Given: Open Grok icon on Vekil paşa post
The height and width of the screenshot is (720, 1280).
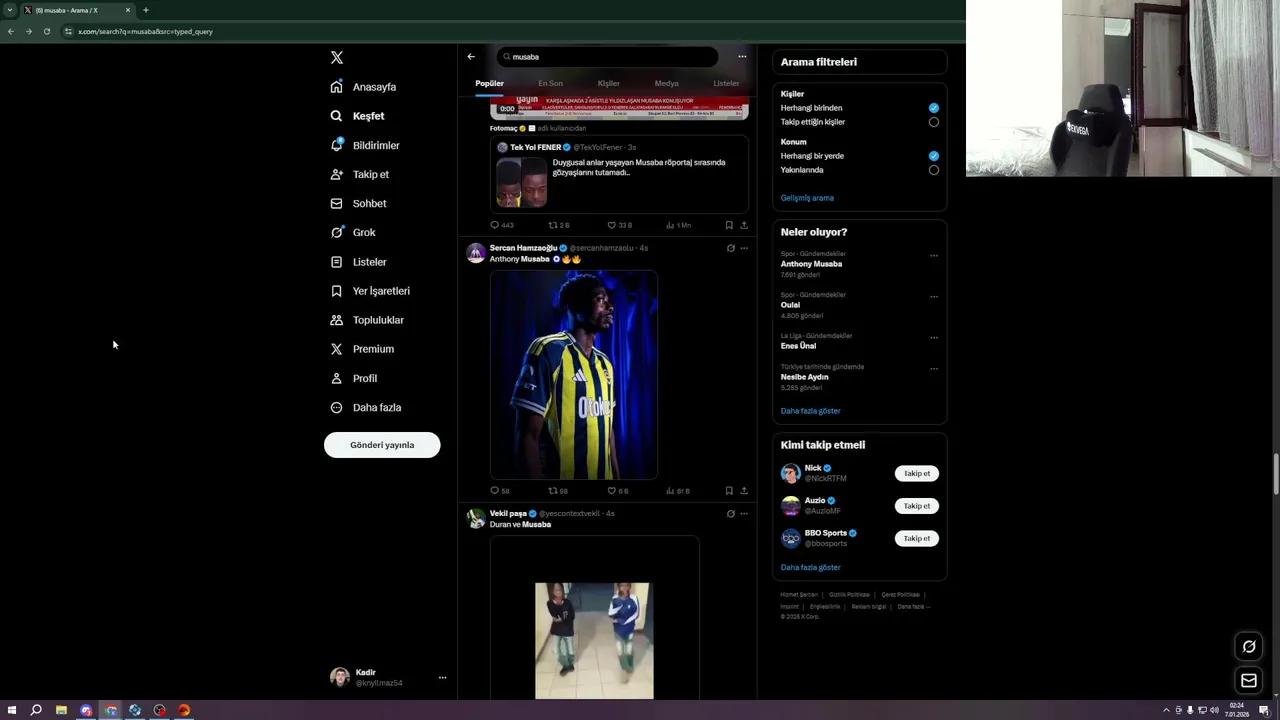Looking at the screenshot, I should click(x=730, y=514).
